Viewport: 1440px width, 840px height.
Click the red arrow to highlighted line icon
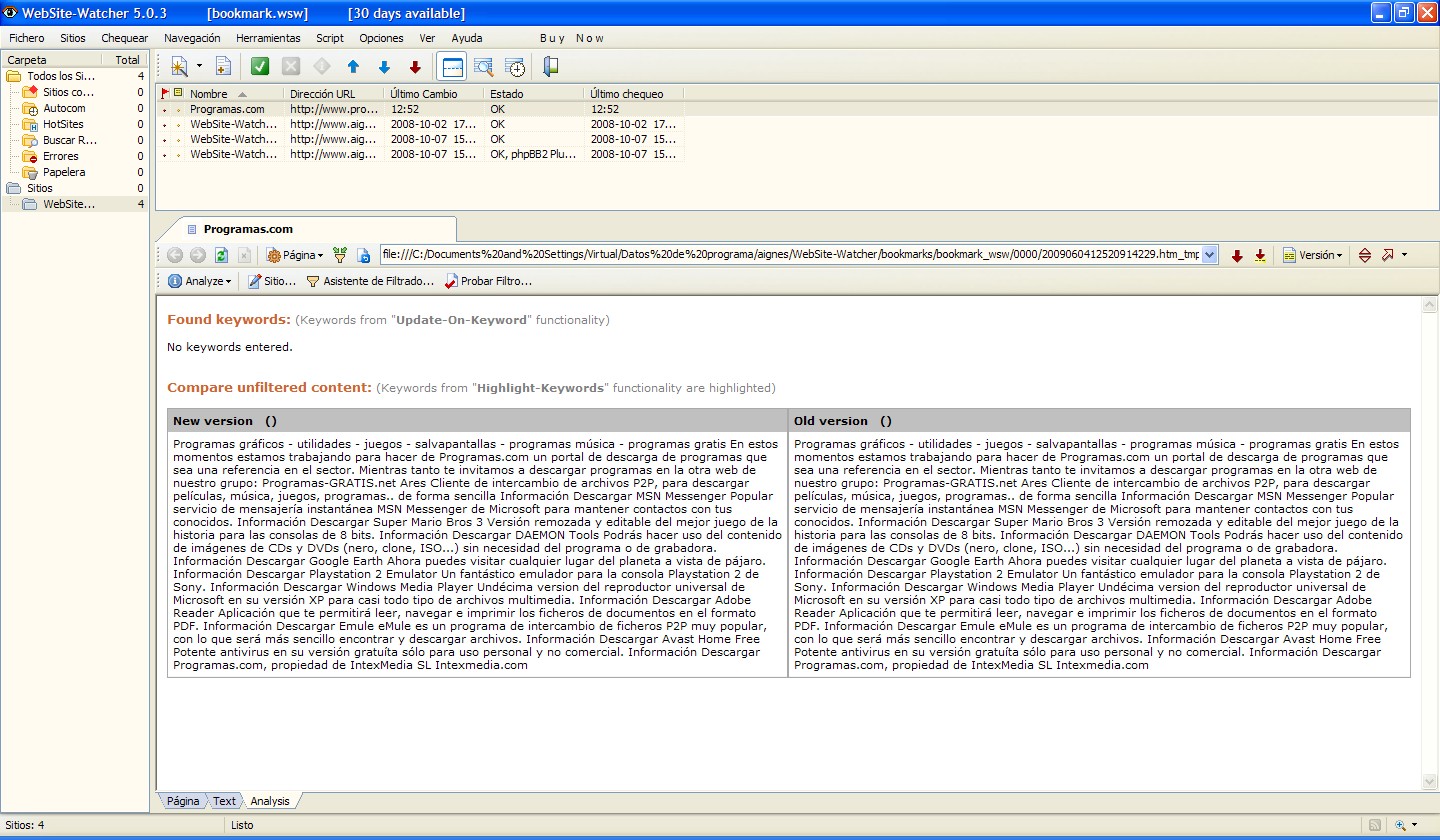(1260, 255)
